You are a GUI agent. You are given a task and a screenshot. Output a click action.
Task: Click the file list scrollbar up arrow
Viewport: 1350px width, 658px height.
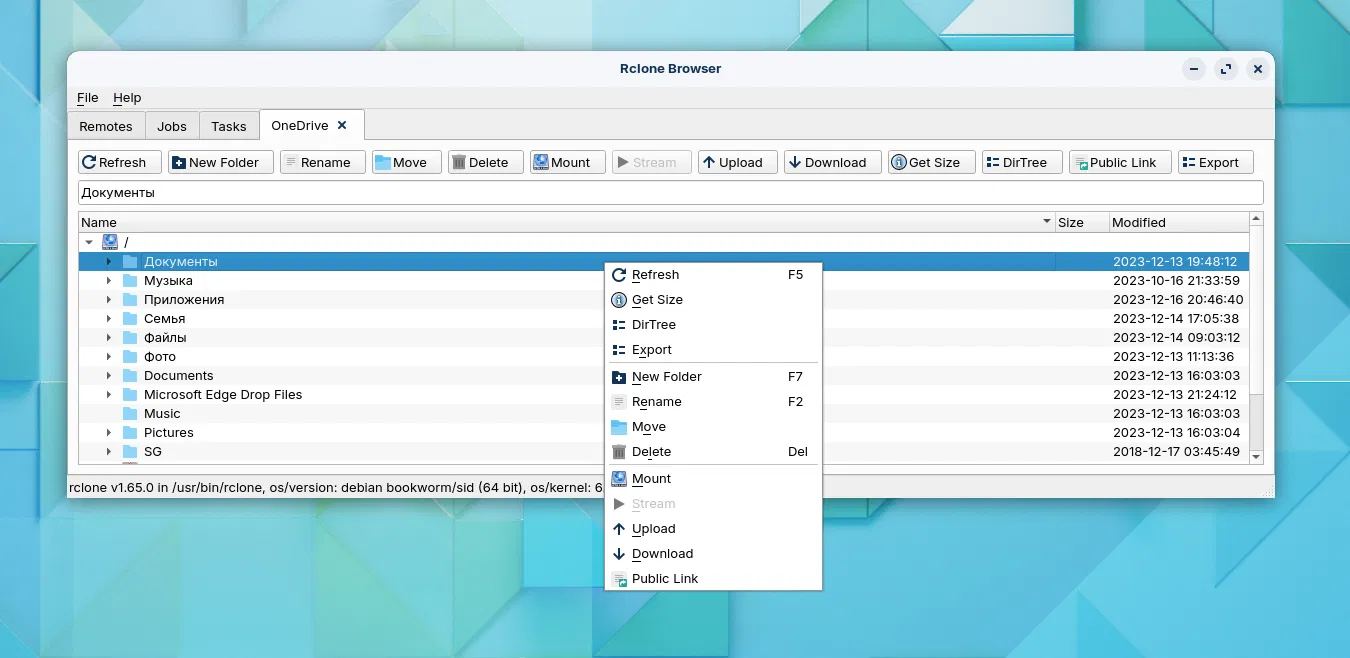[1257, 218]
